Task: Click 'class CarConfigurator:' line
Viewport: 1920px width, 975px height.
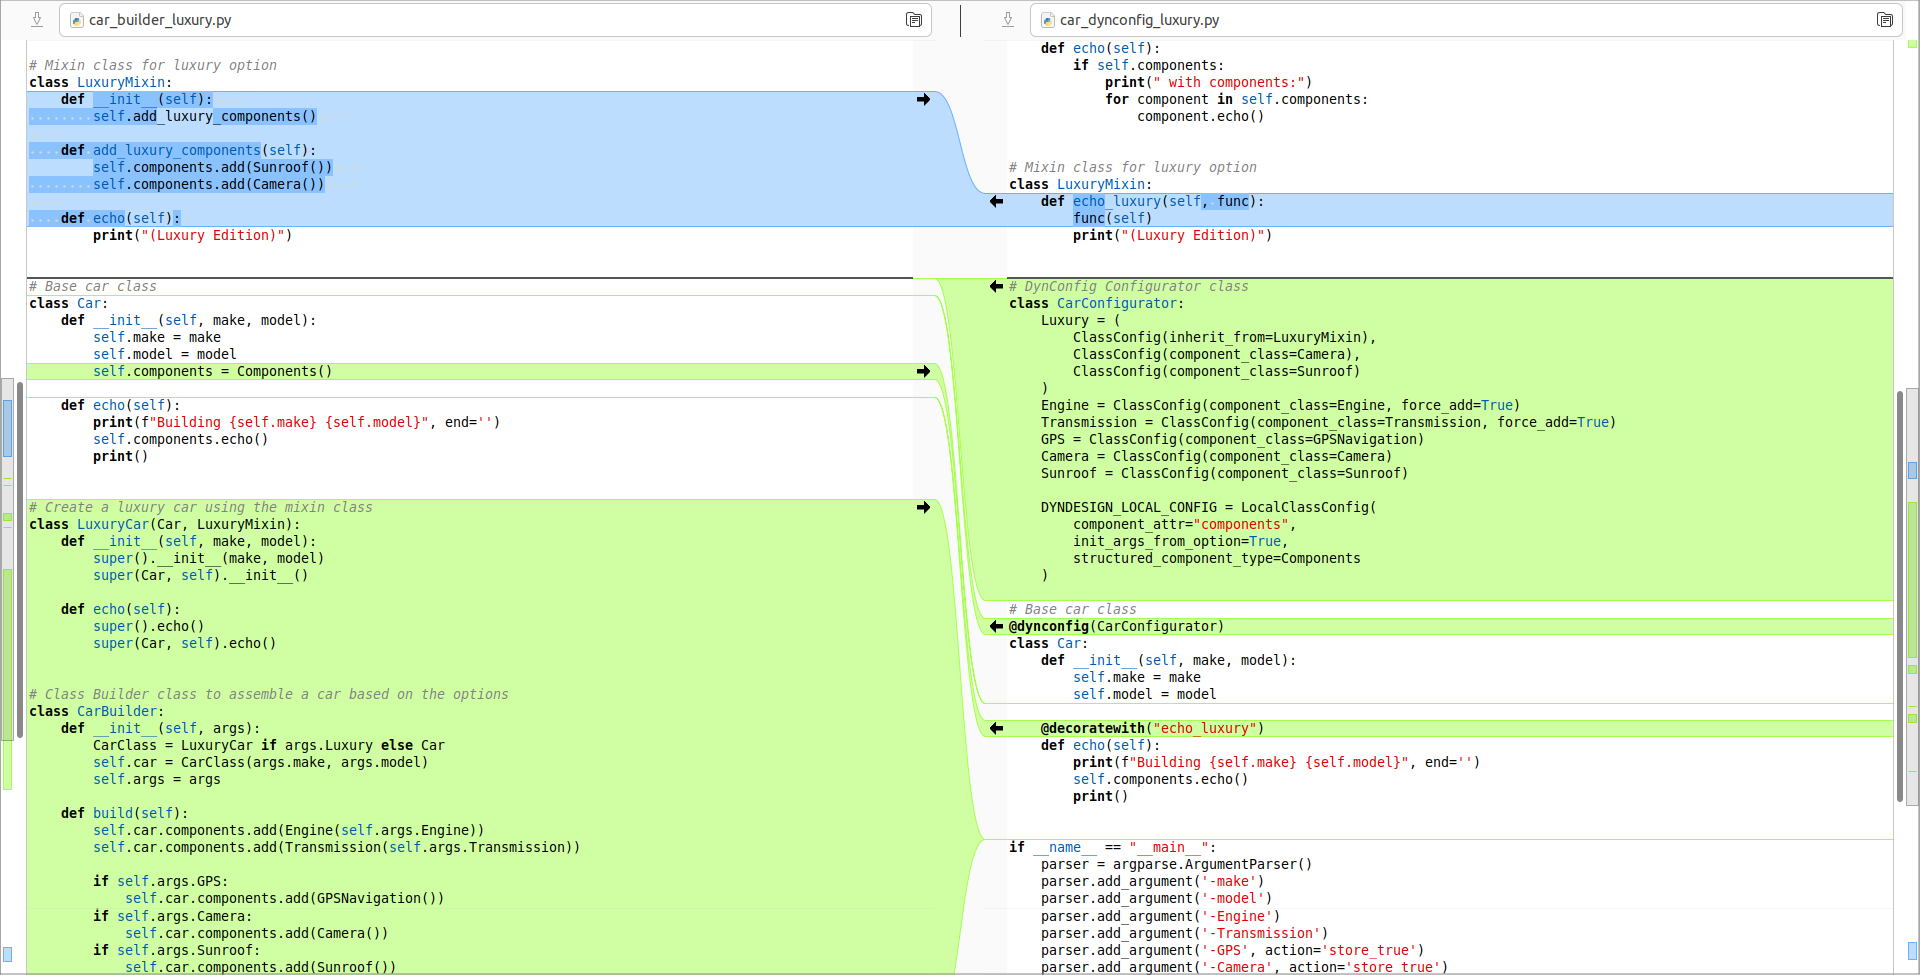Action: point(1097,304)
